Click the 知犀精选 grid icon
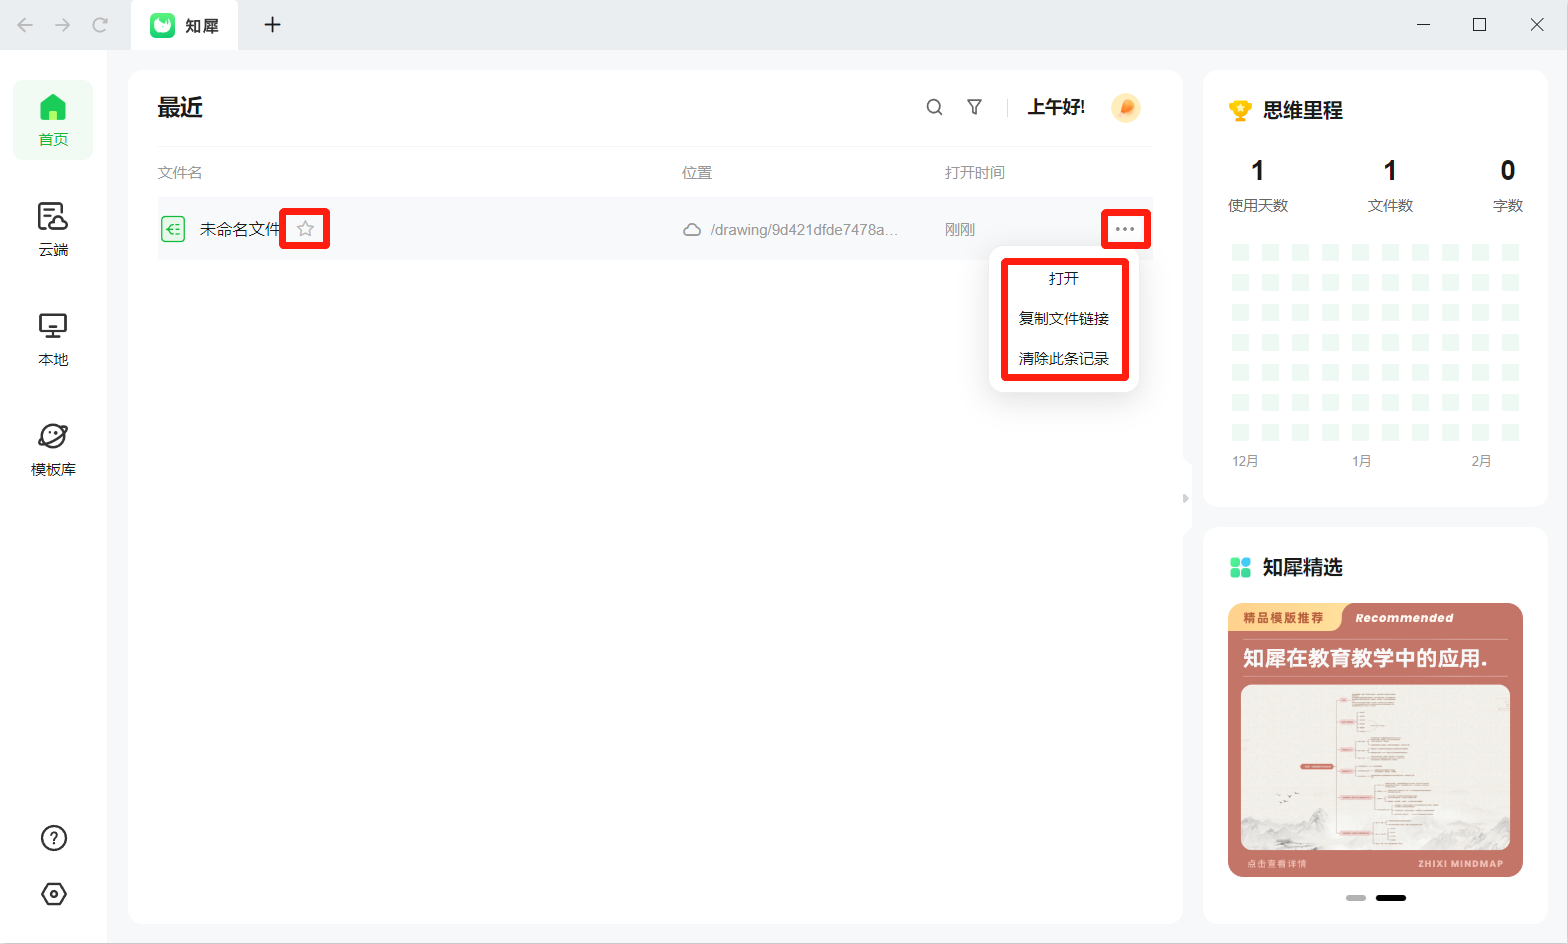Screen dimensions: 1568x944 1240,567
